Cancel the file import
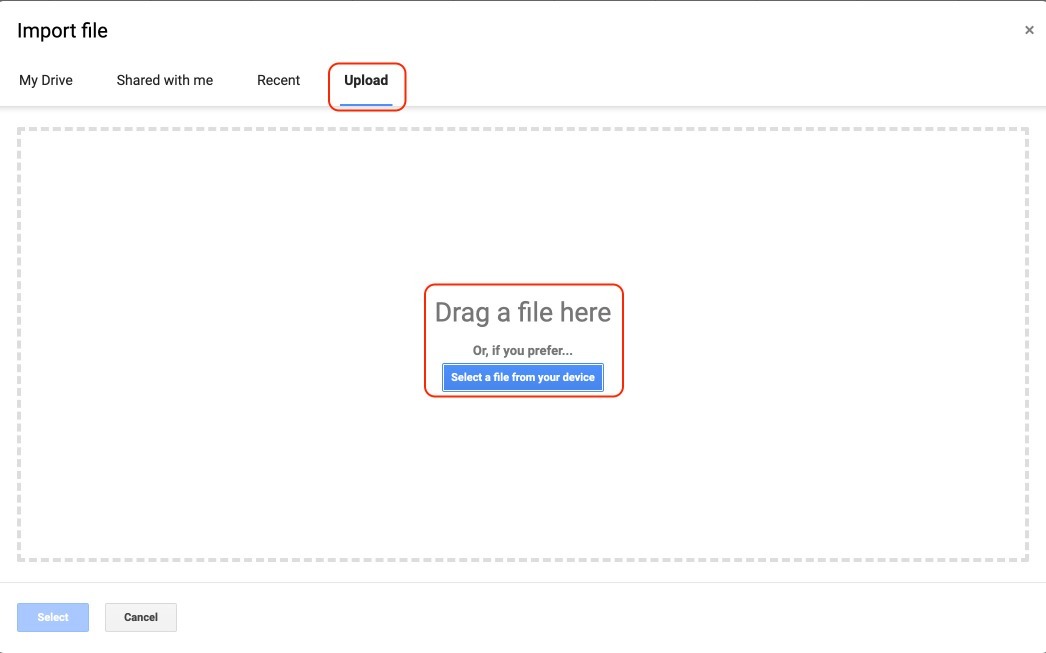 141,617
